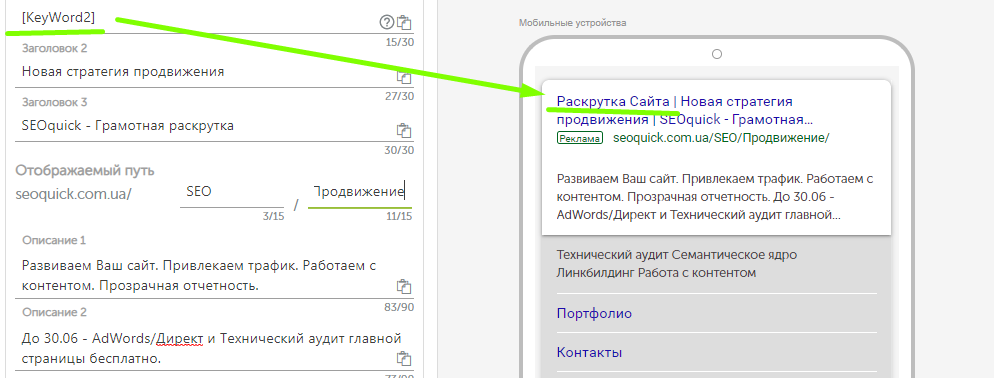Click paste icon for Описание 1 field

click(404, 286)
